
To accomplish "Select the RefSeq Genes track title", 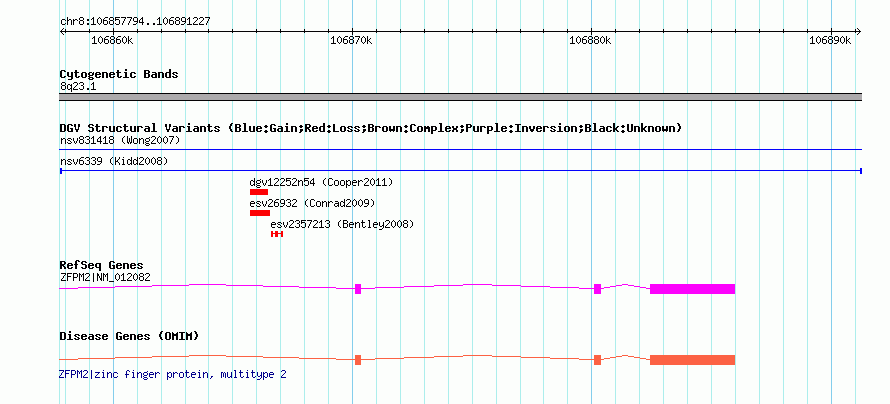I will tap(102, 265).
